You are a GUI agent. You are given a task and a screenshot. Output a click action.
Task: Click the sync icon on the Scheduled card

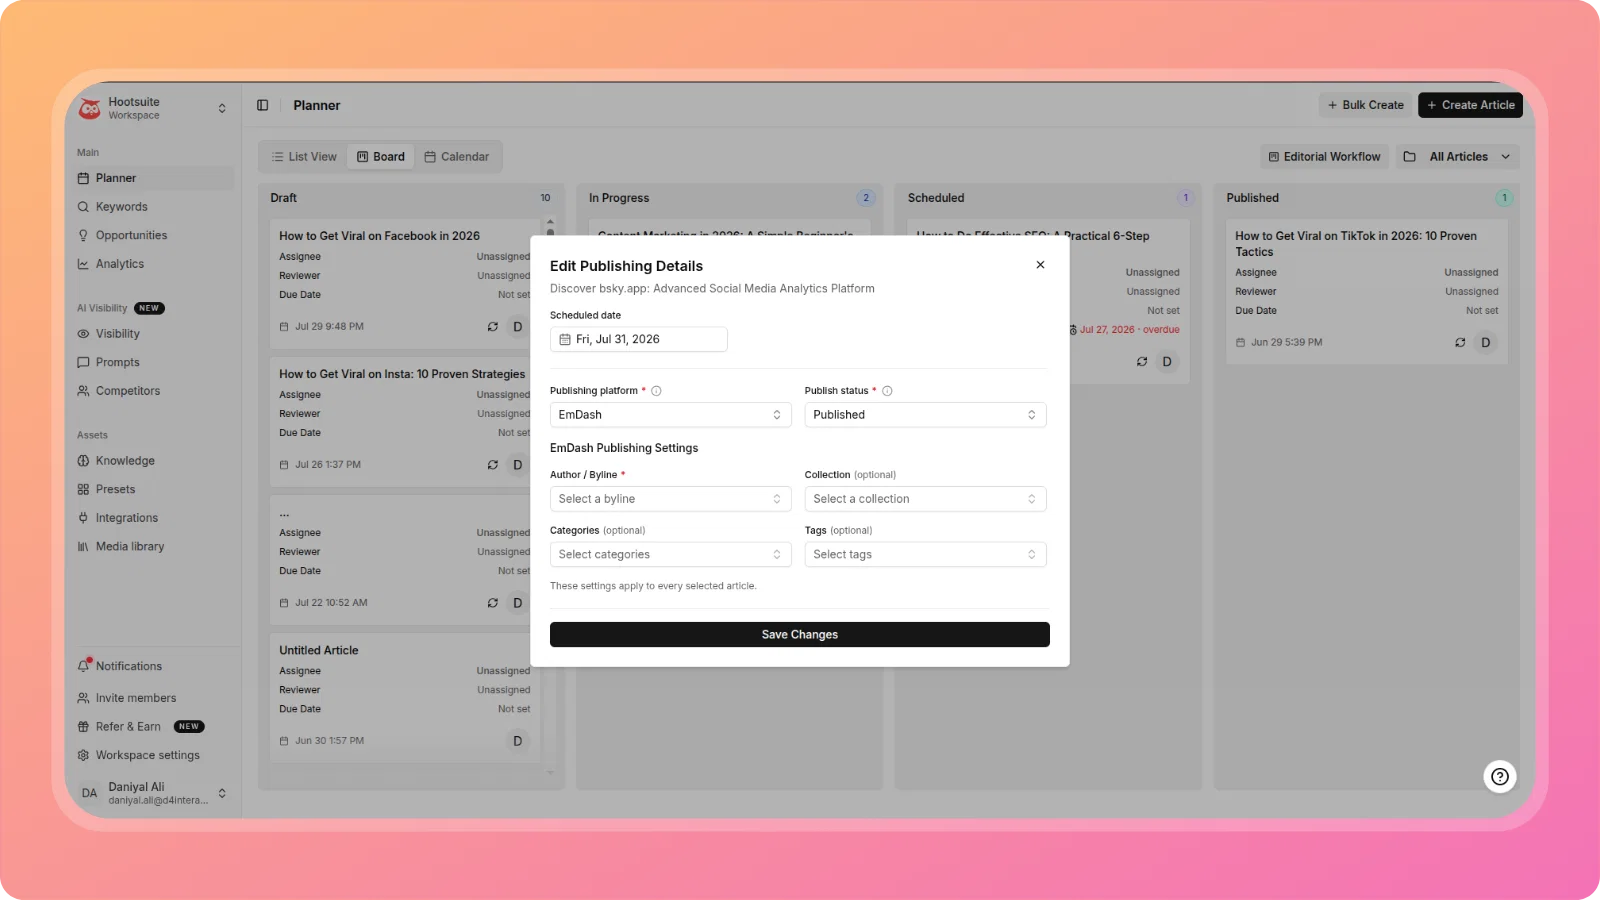click(x=1142, y=362)
